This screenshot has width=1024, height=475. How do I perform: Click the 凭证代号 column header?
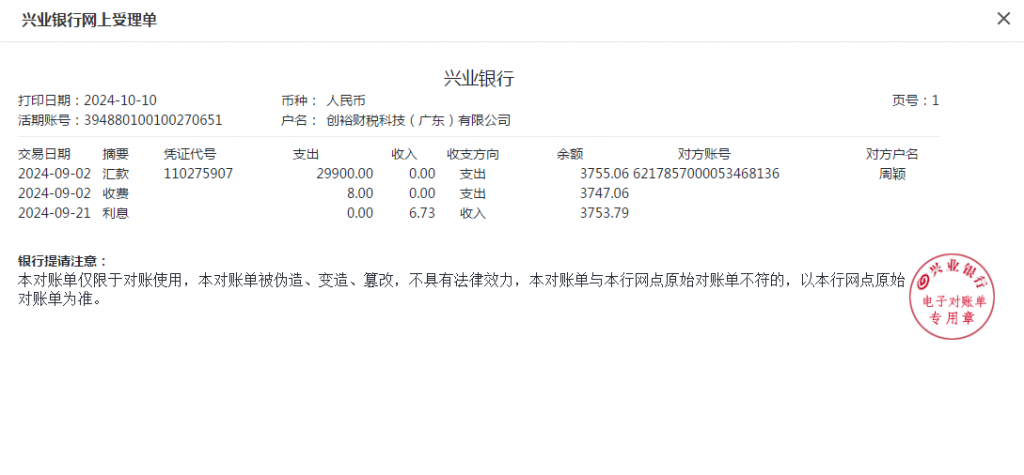189,155
